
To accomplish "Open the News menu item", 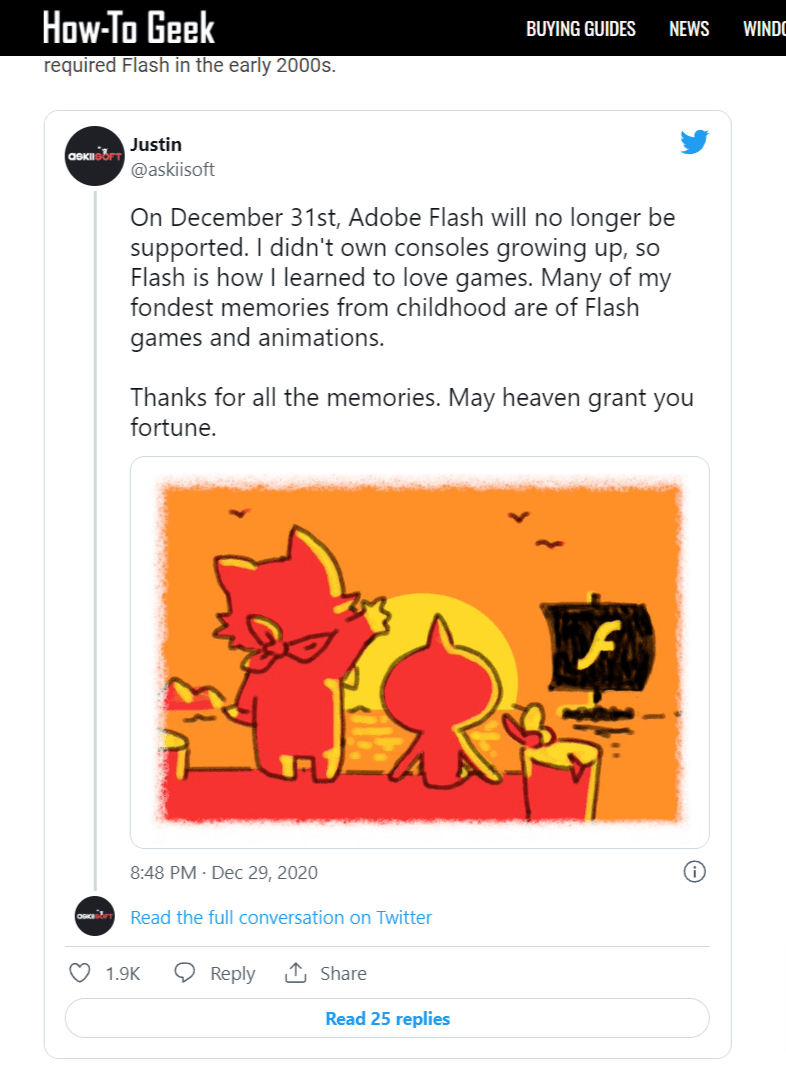I will [689, 29].
